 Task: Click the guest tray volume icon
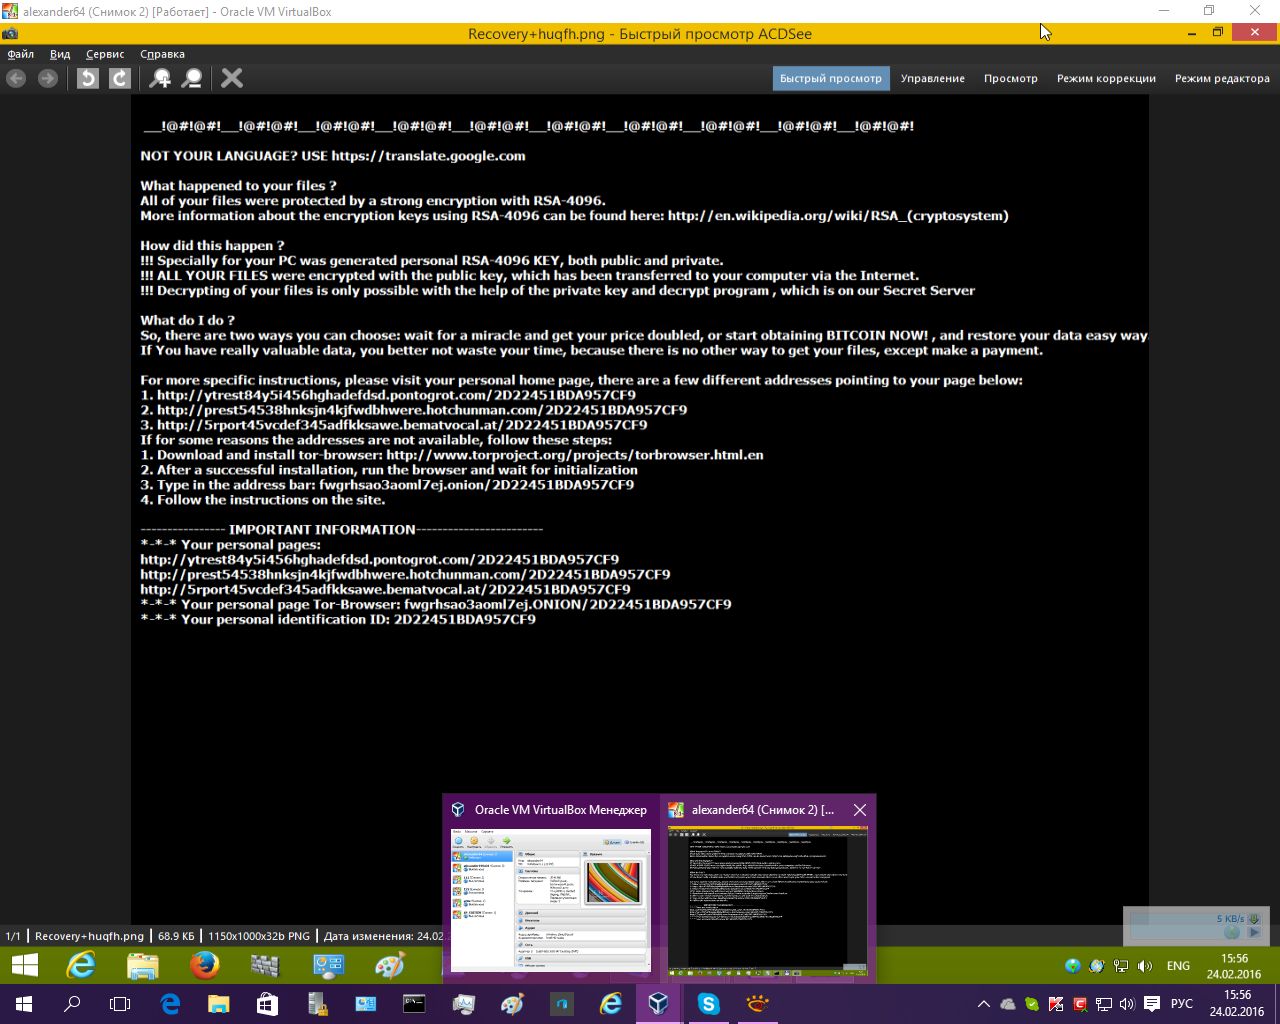pyautogui.click(x=1145, y=966)
